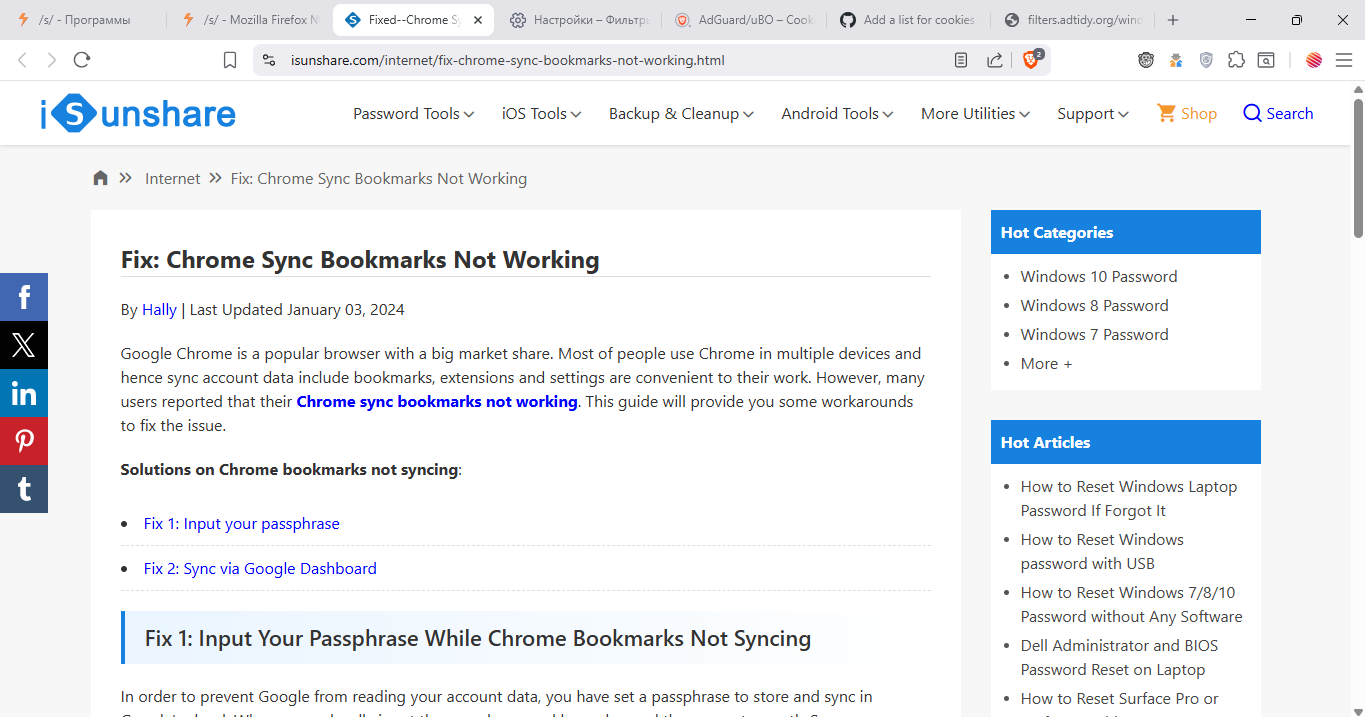Switch to the /s/ - Программы tab
The image size is (1365, 717).
coord(84,20)
